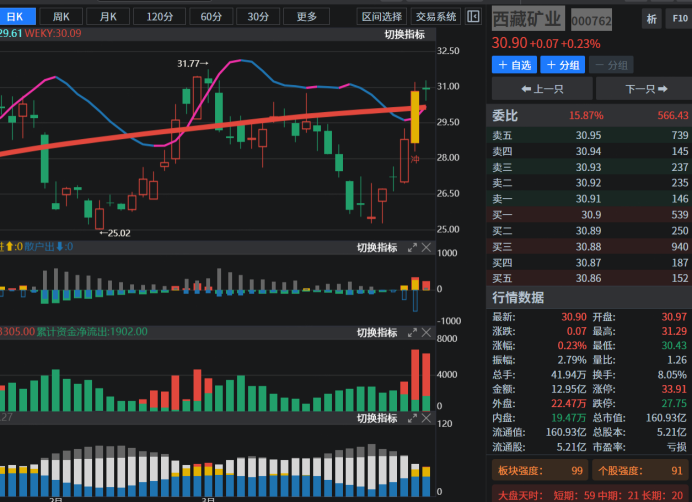This screenshot has width=692, height=502.
Task: Select the 60分 timeframe tab
Action: (210, 17)
